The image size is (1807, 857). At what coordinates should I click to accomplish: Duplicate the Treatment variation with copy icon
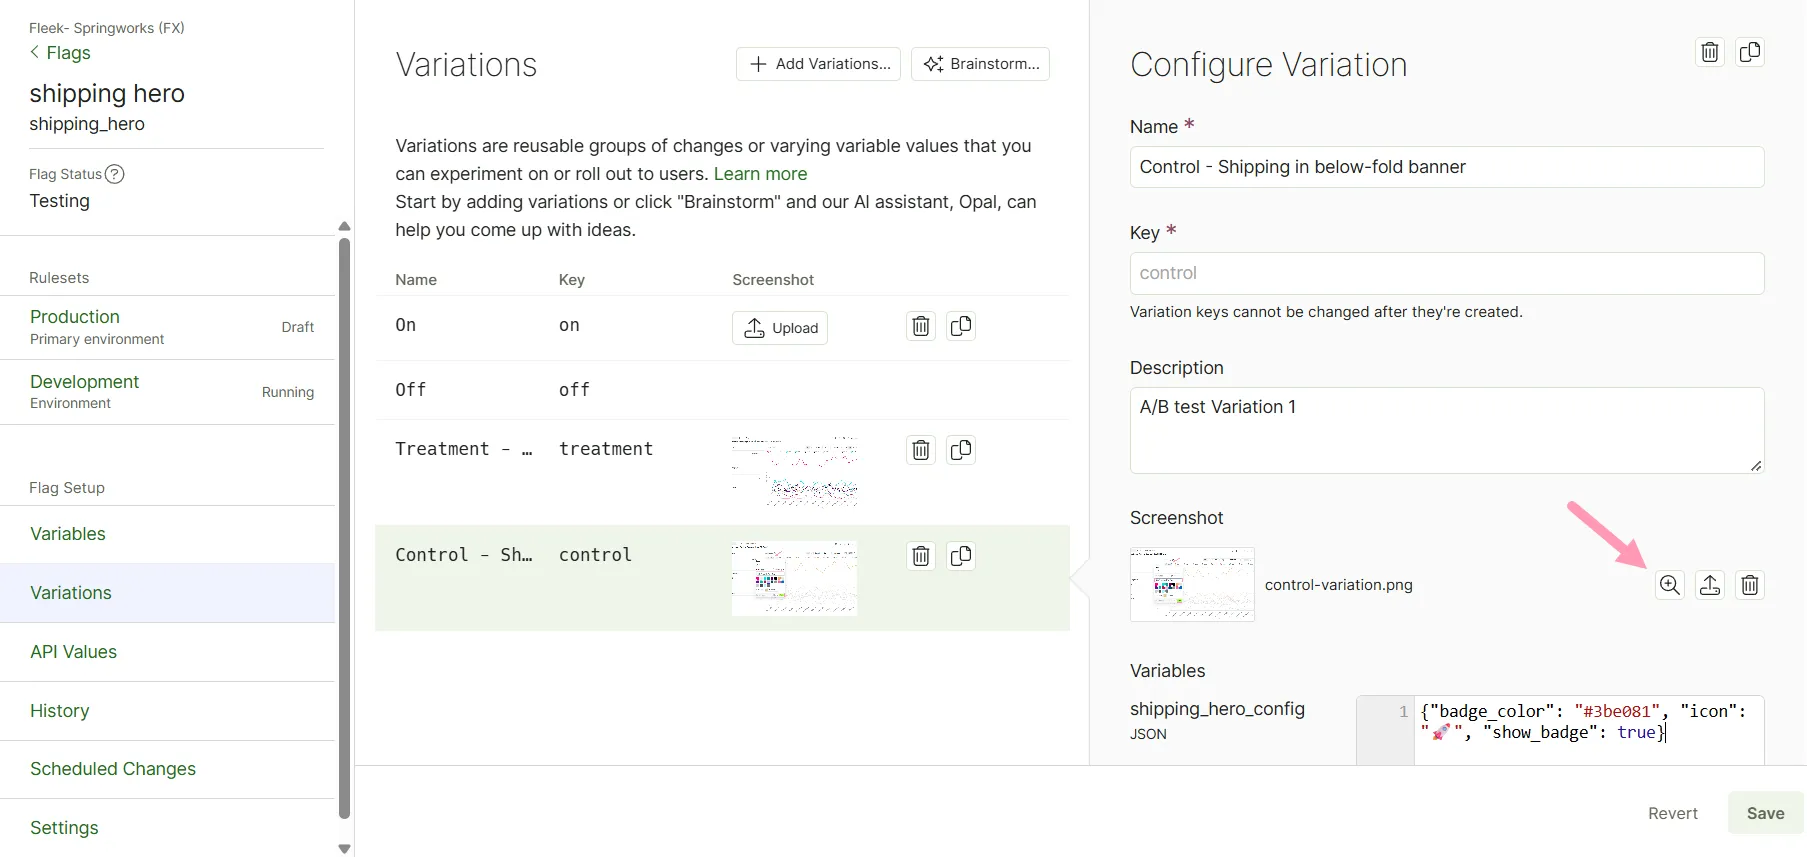coord(961,451)
